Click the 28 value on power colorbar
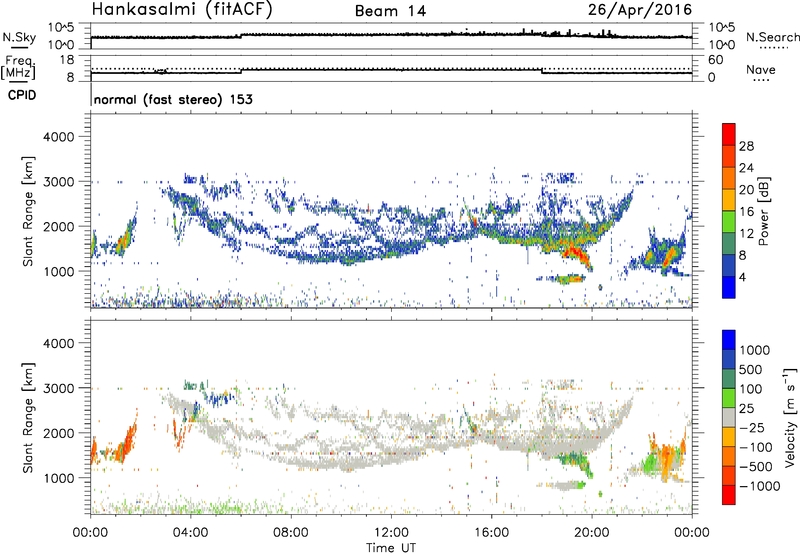This screenshot has width=800, height=554. click(x=746, y=146)
